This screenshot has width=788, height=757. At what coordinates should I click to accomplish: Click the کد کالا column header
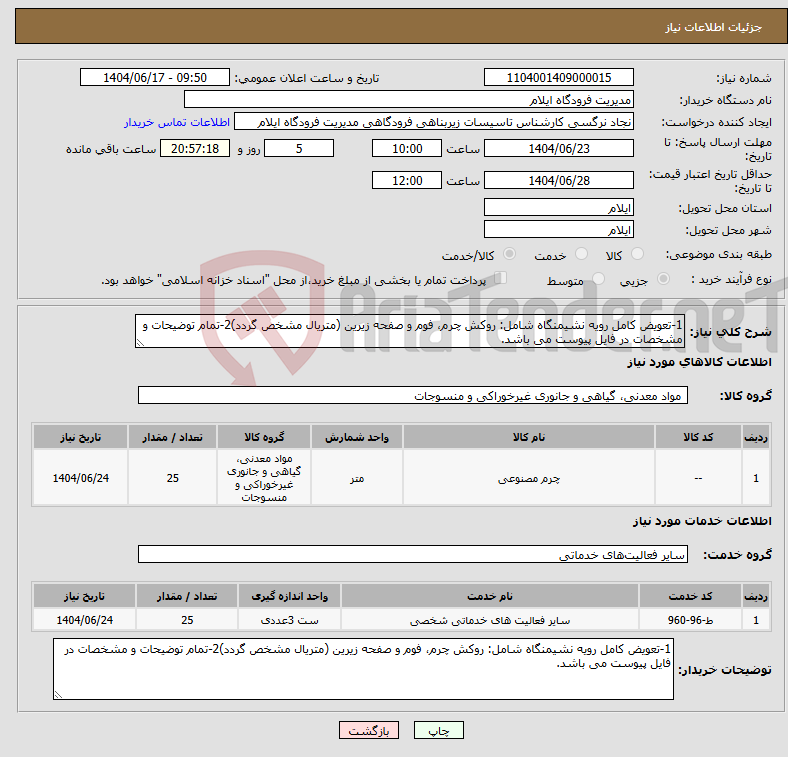(x=698, y=437)
